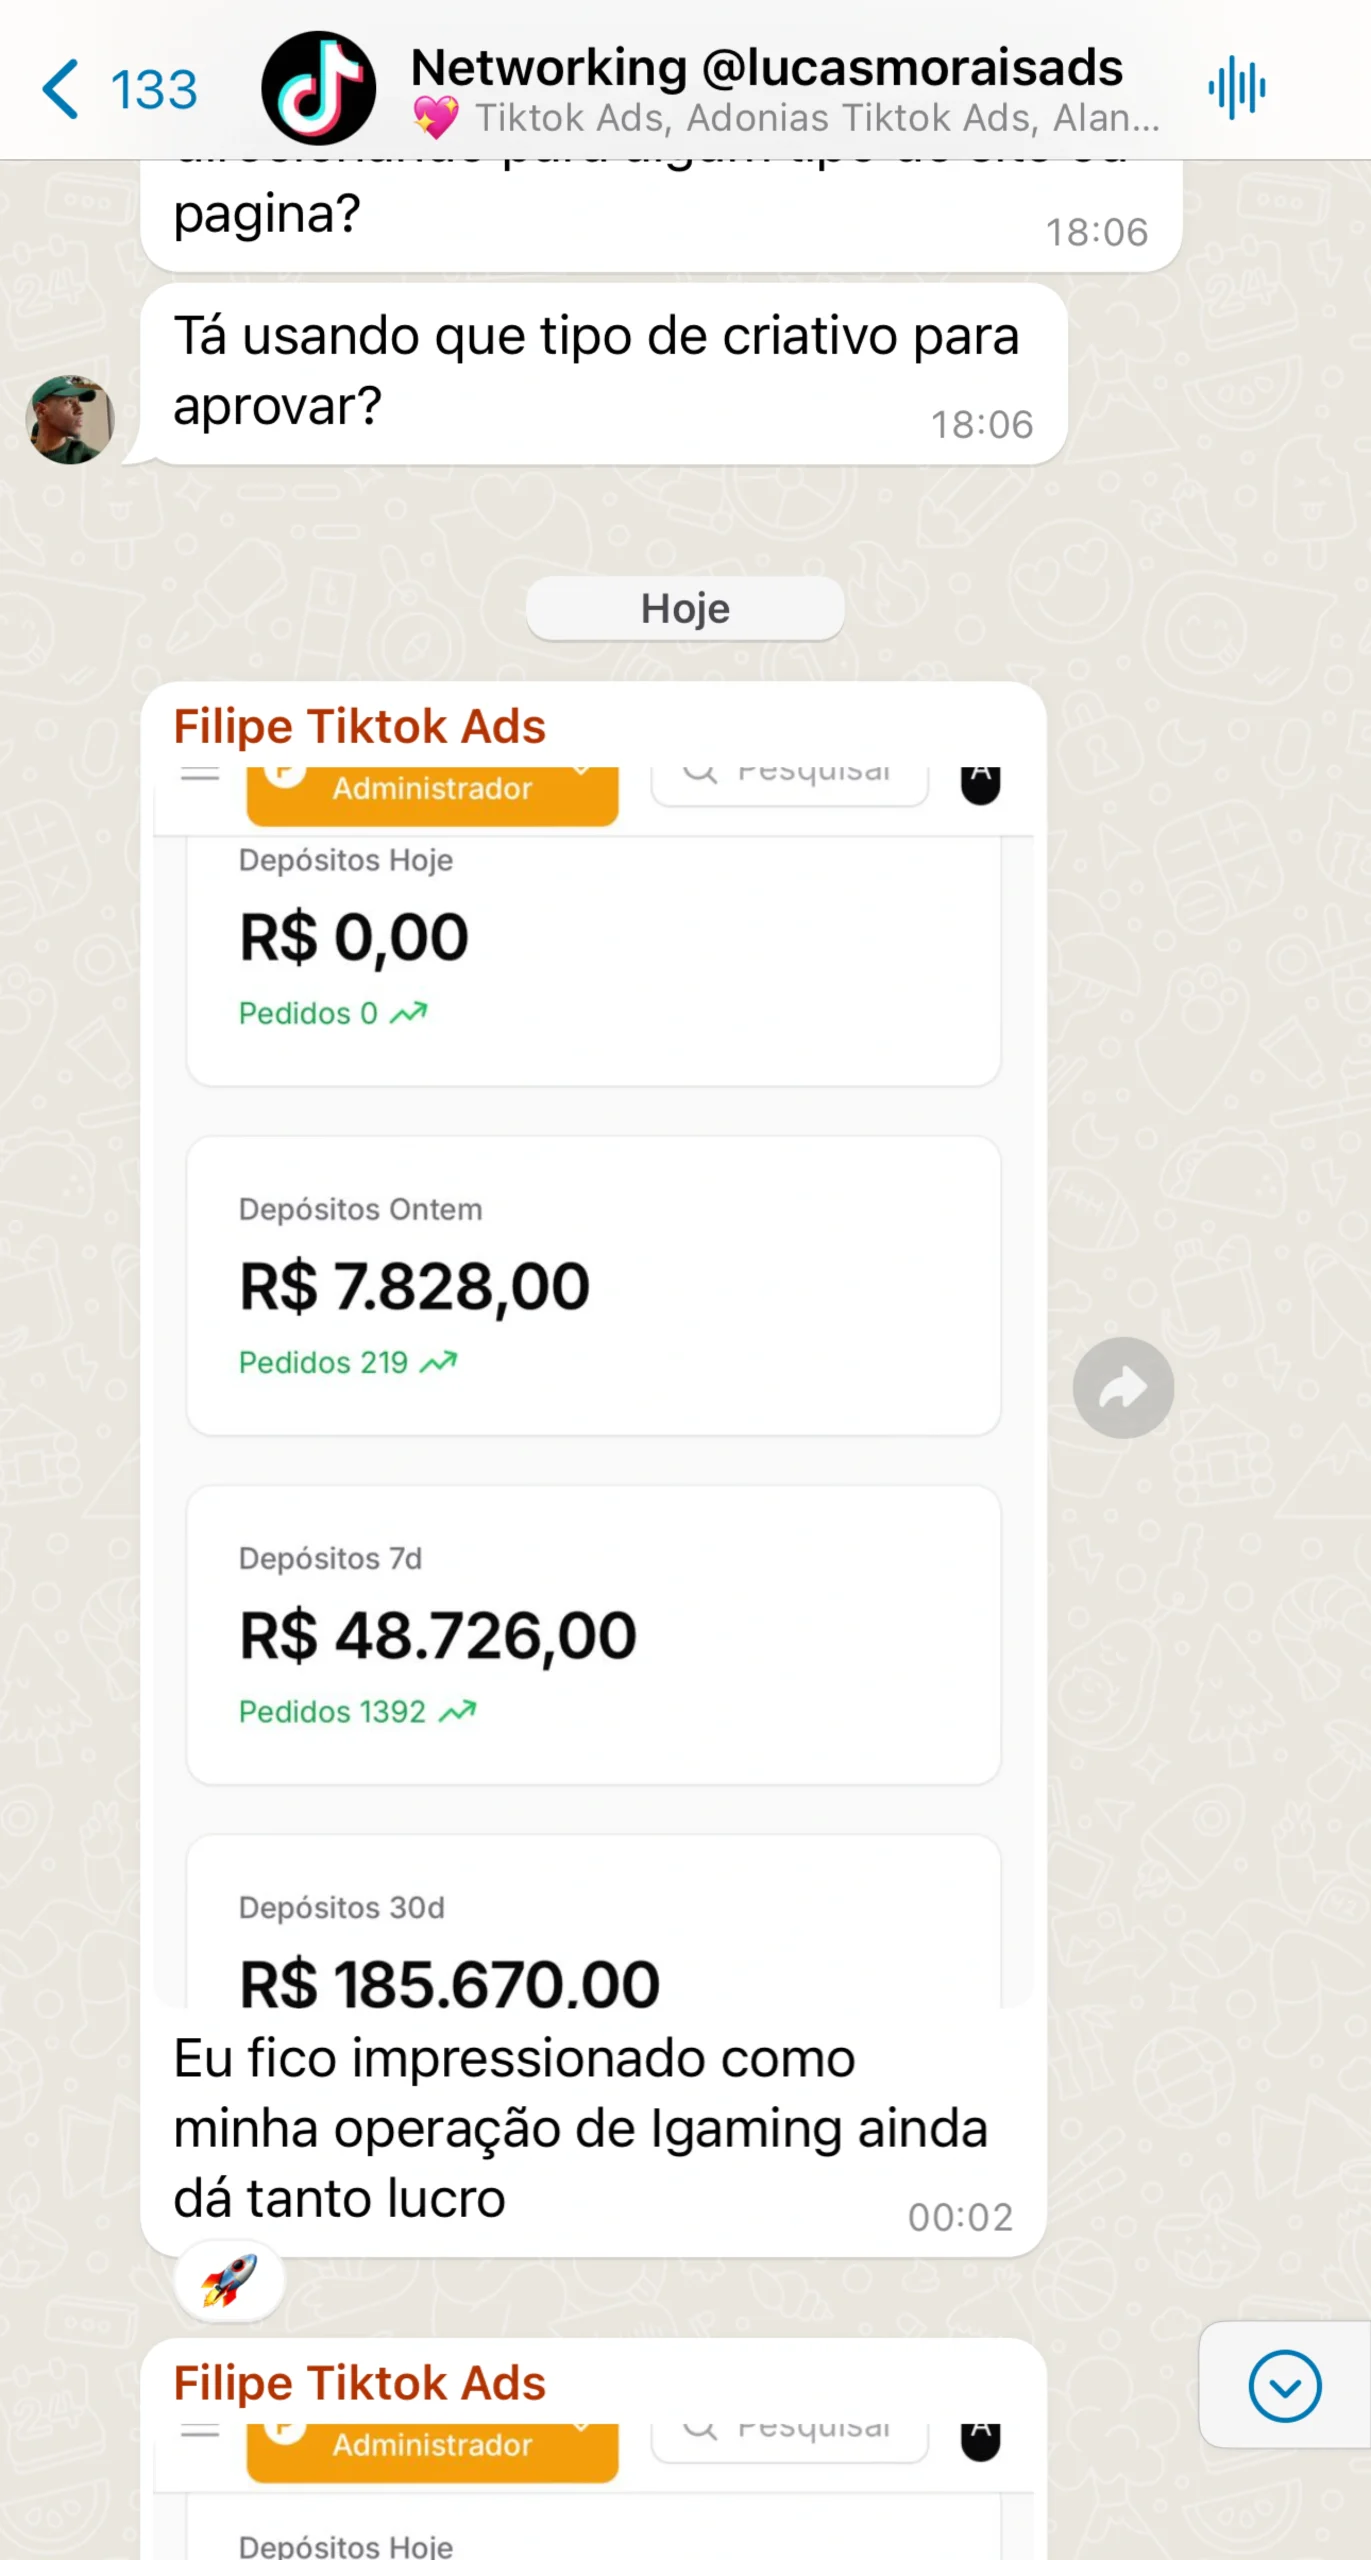
Task: Tap the back arrow to leave chat
Action: click(x=60, y=89)
